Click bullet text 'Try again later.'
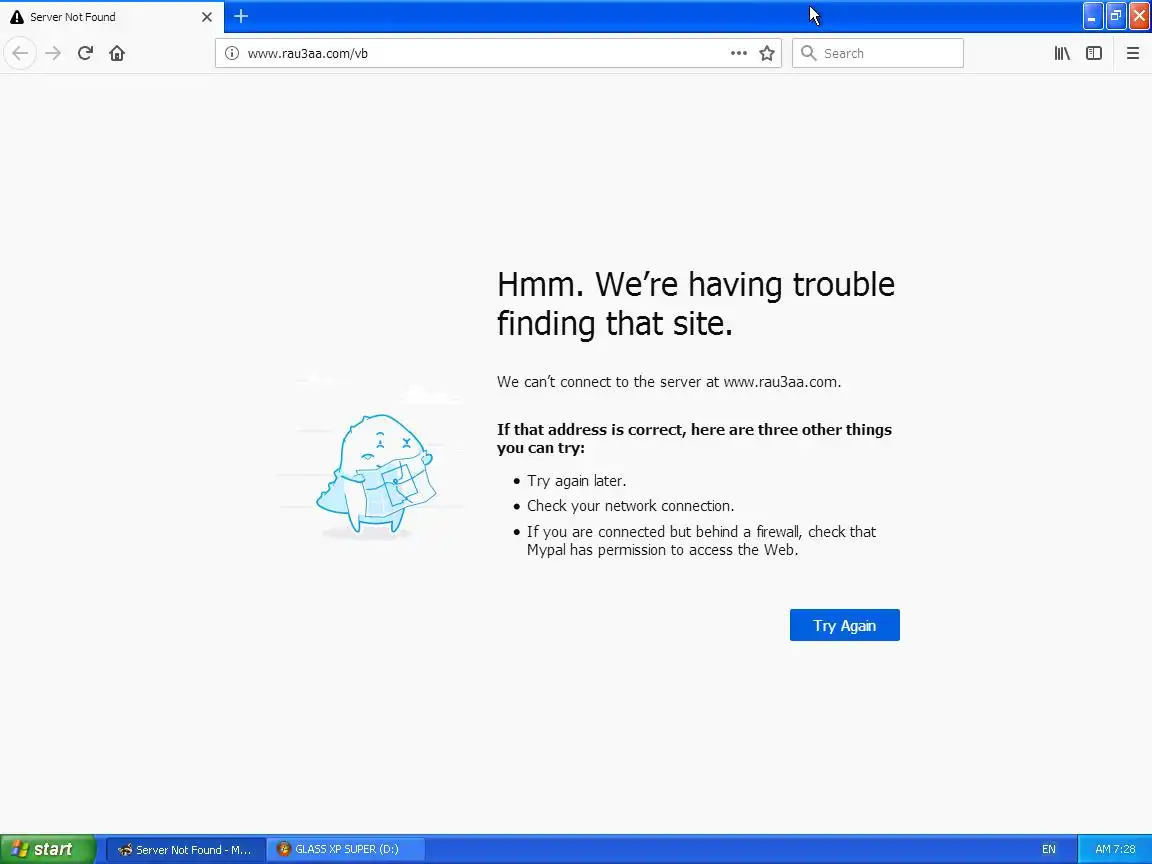The height and width of the screenshot is (864, 1152). 577,481
